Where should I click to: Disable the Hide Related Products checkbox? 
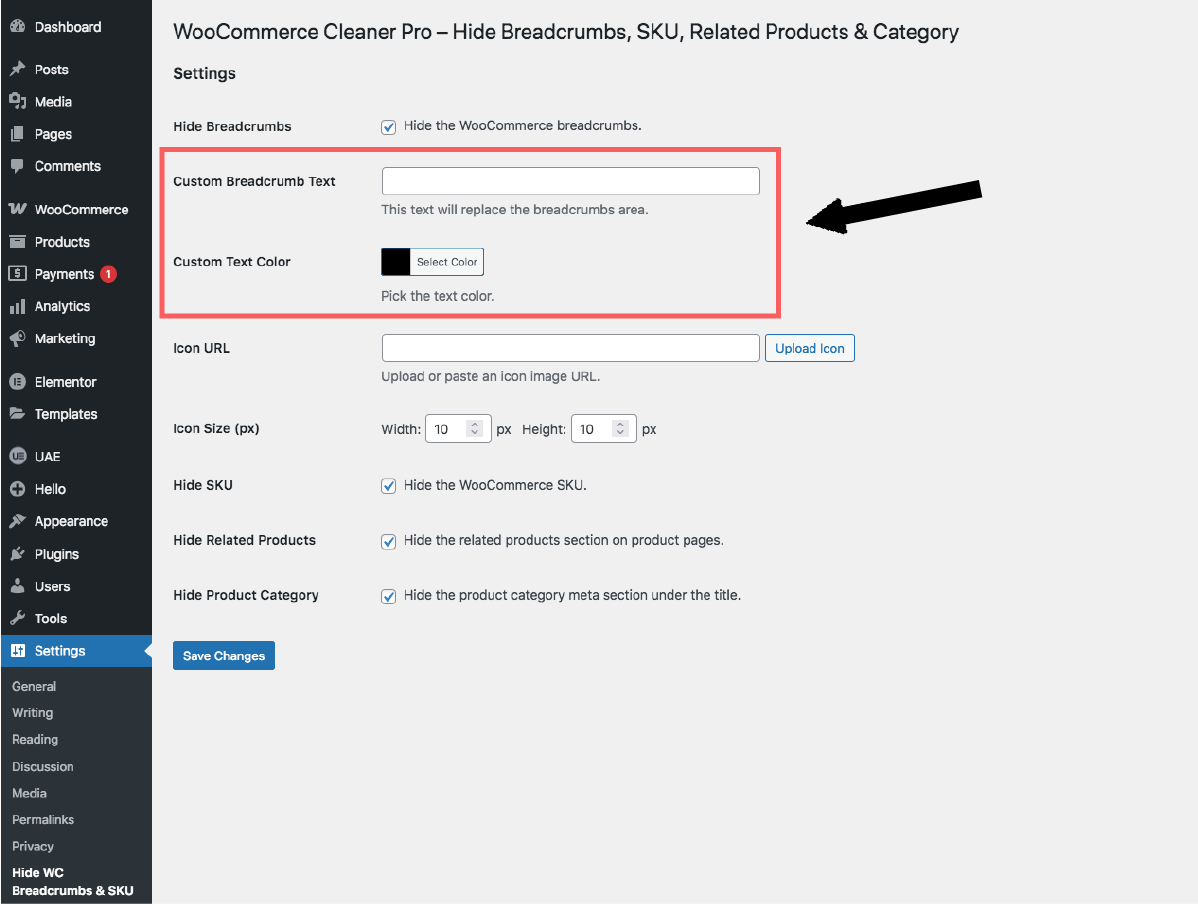389,541
